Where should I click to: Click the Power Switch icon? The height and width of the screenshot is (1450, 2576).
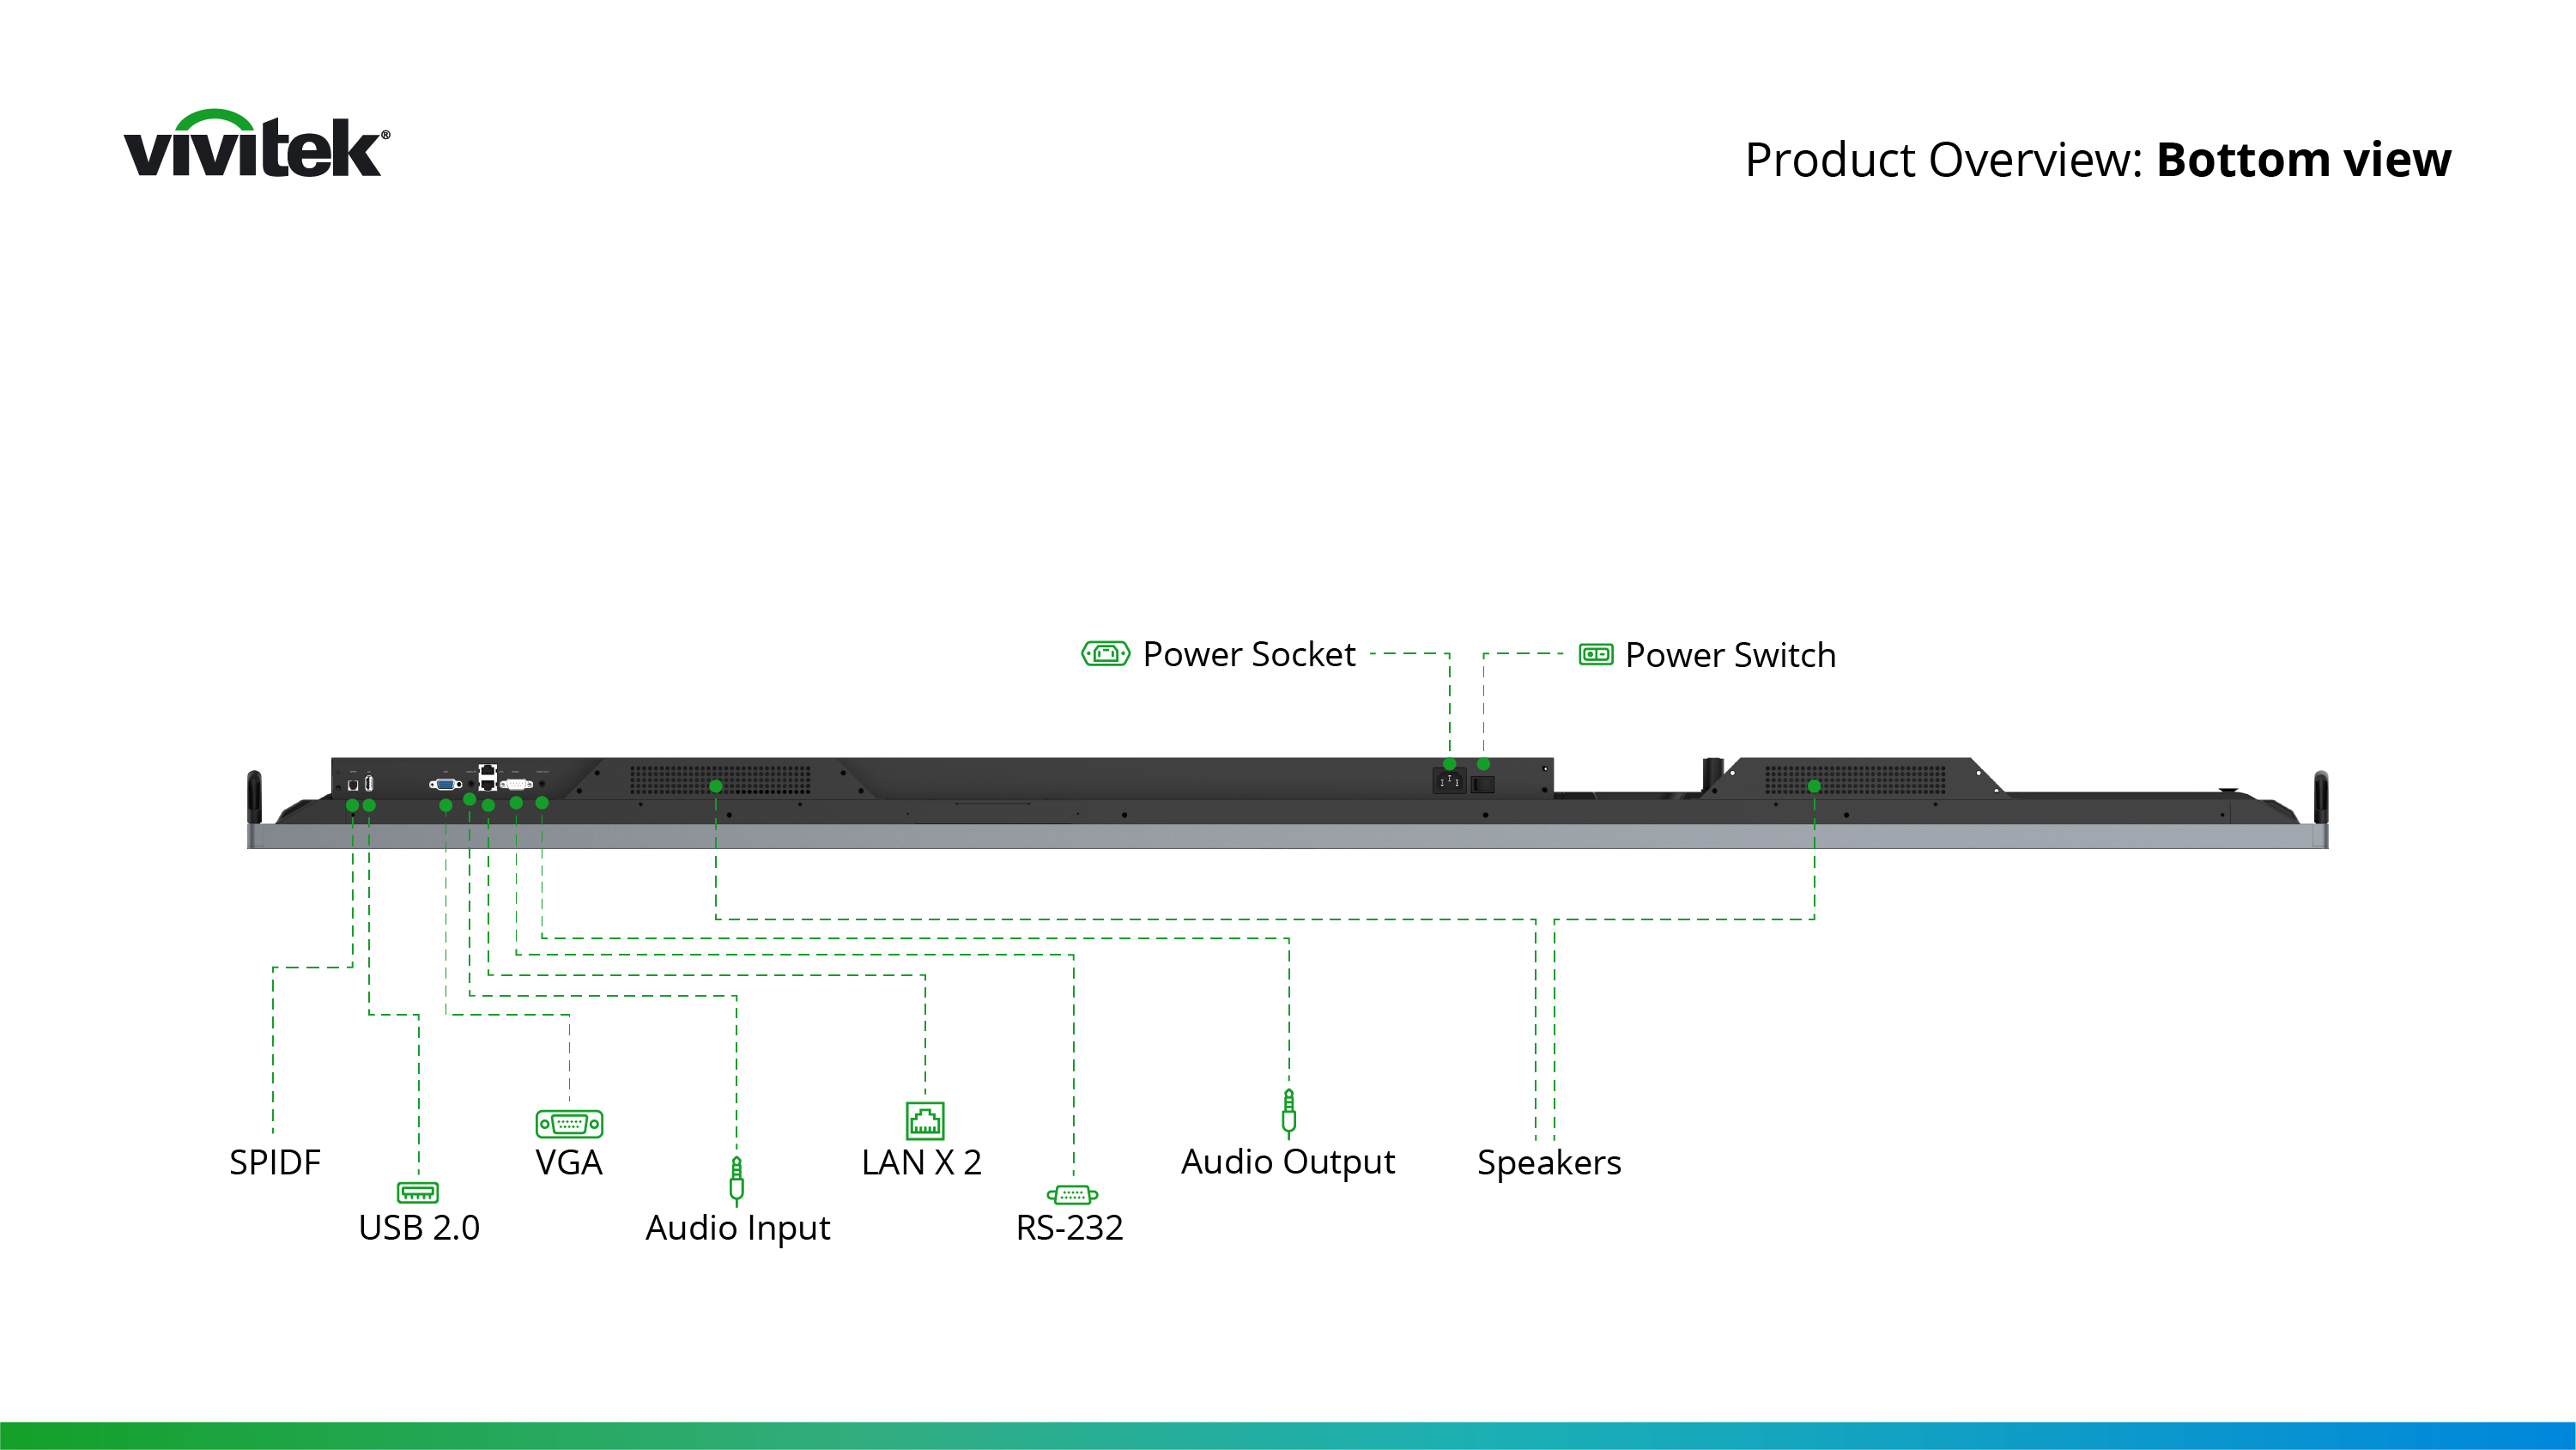click(x=1595, y=655)
